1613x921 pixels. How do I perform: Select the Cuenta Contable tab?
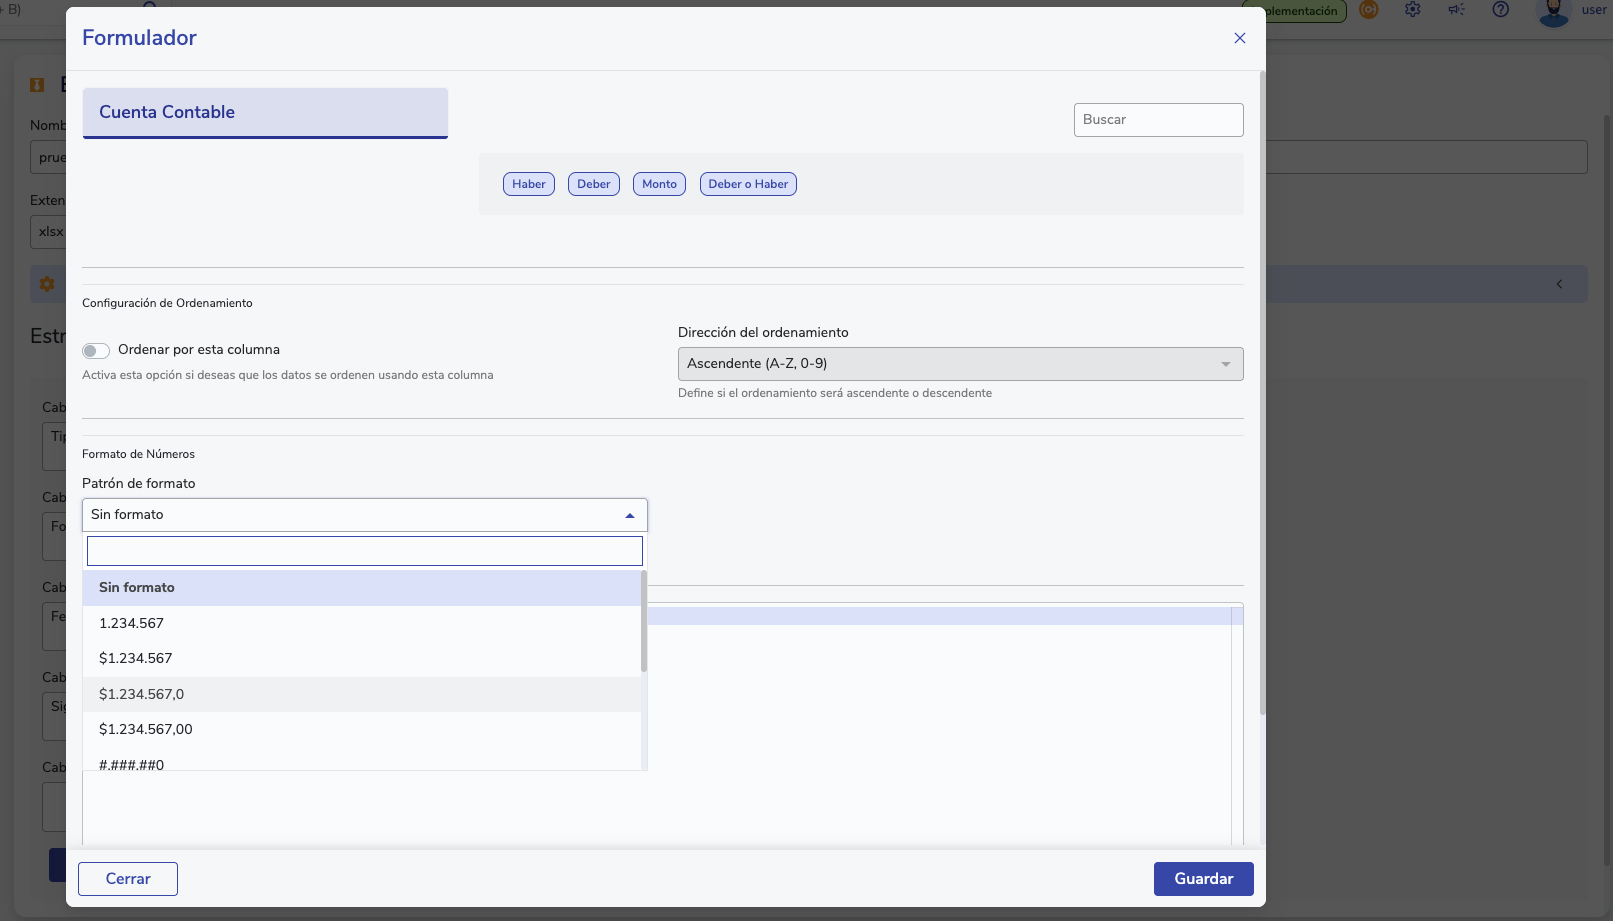pyautogui.click(x=265, y=112)
